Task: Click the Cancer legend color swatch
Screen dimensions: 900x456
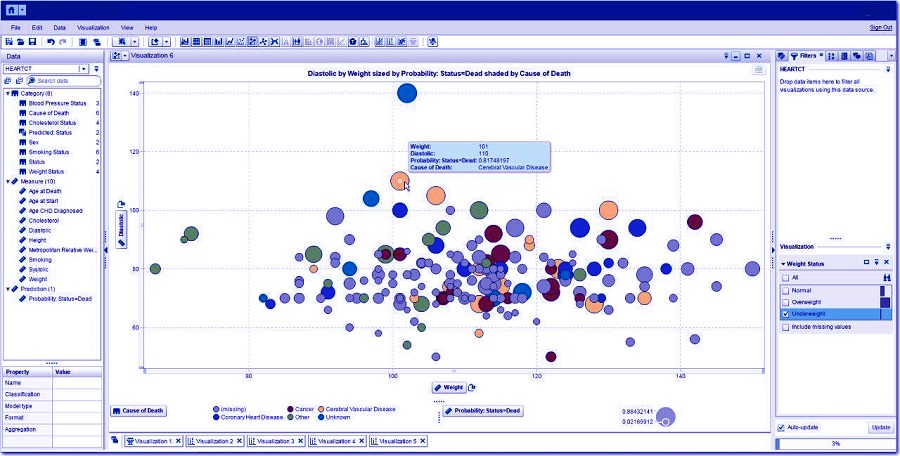Action: coord(290,409)
